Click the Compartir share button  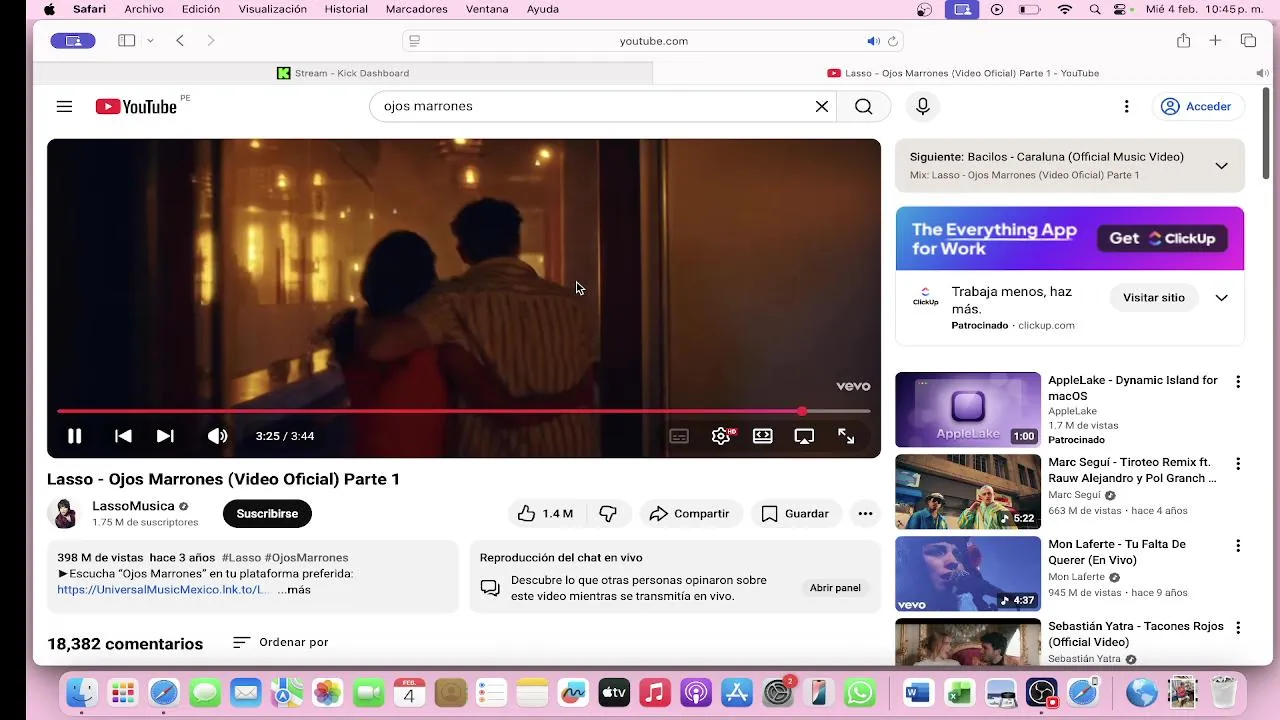click(x=690, y=513)
